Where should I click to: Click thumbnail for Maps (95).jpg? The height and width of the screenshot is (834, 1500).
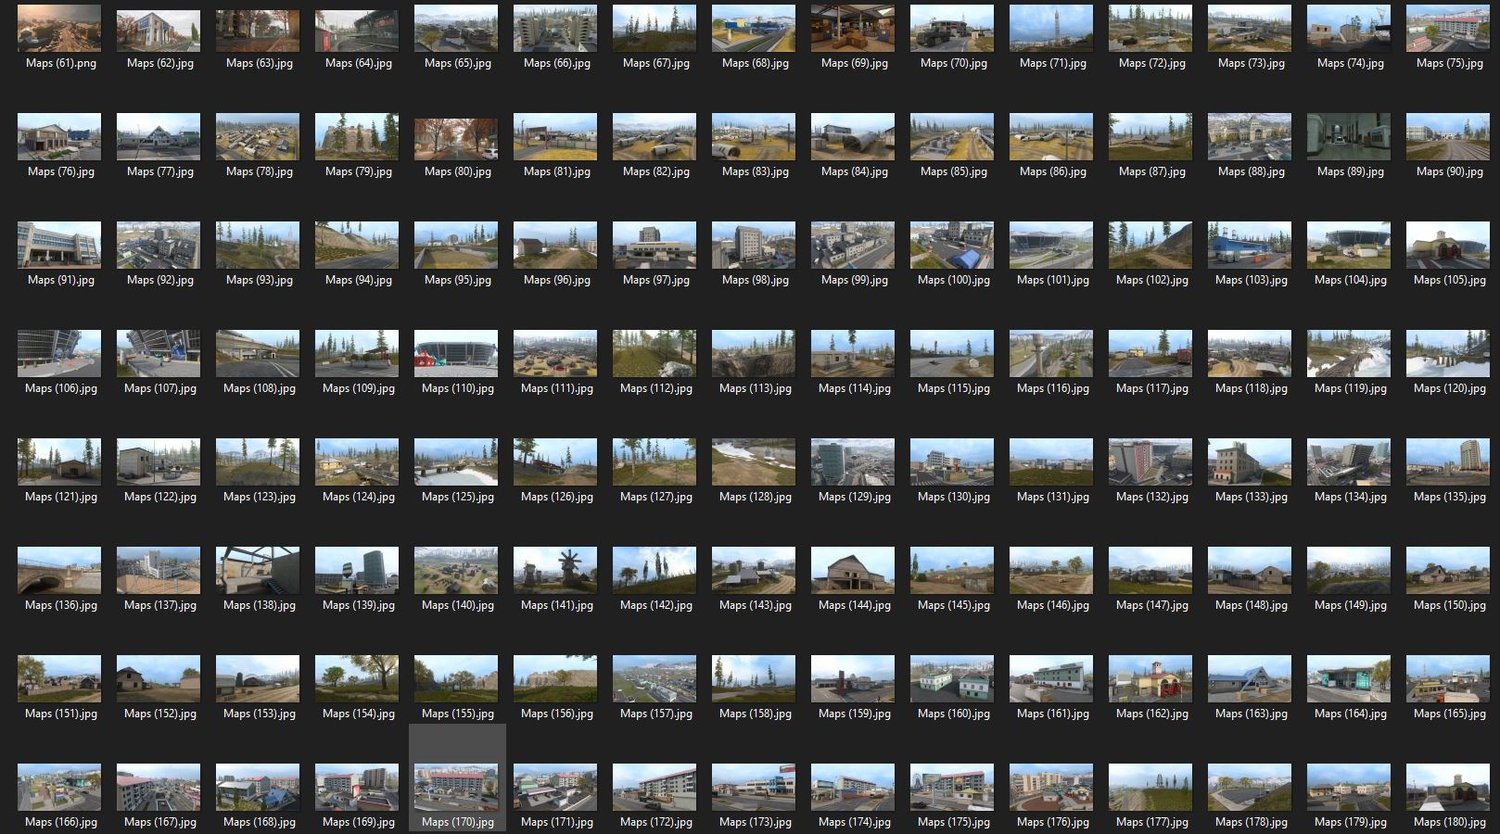coord(456,245)
